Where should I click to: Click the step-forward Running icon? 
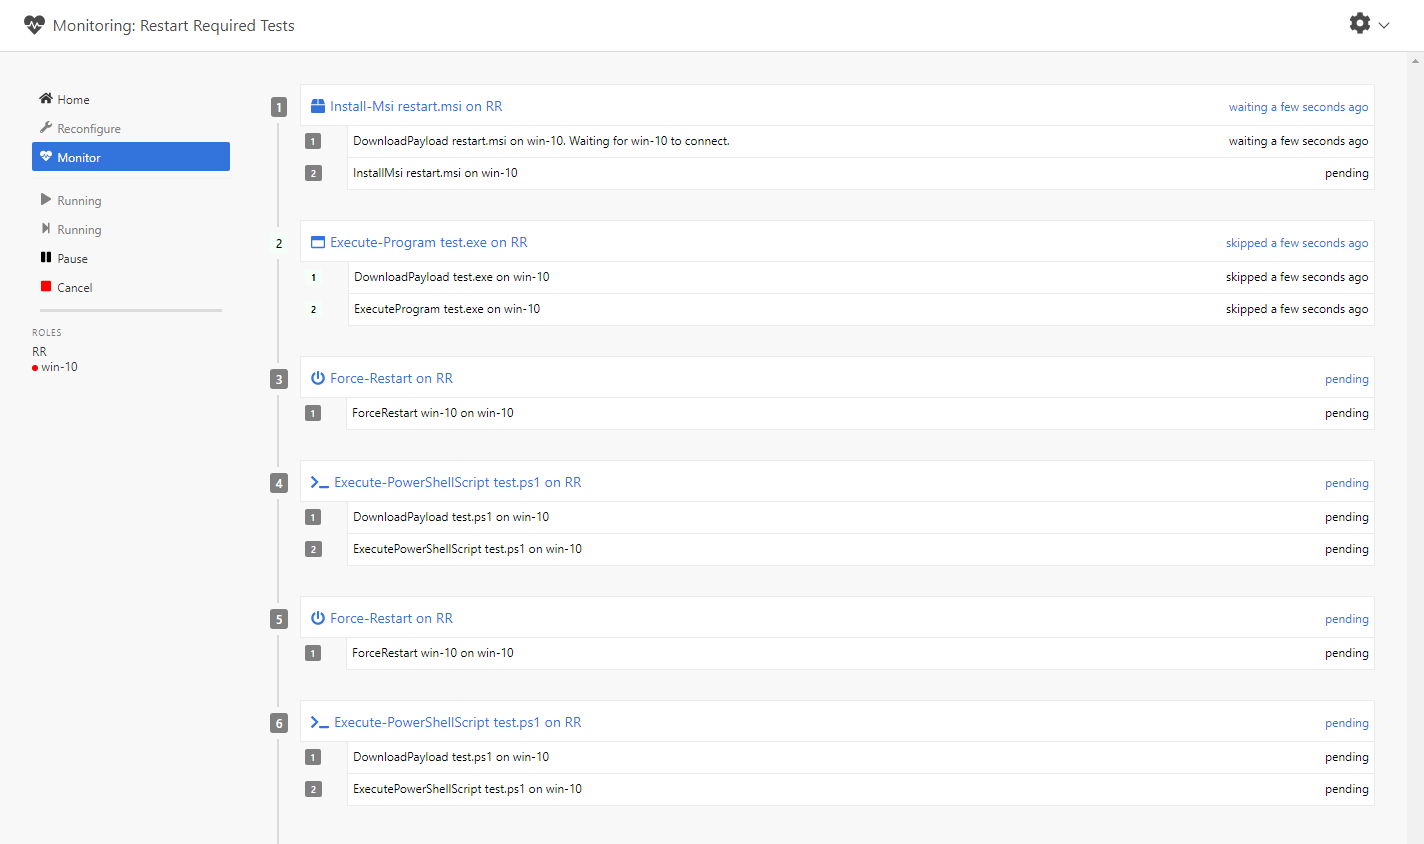coord(46,228)
